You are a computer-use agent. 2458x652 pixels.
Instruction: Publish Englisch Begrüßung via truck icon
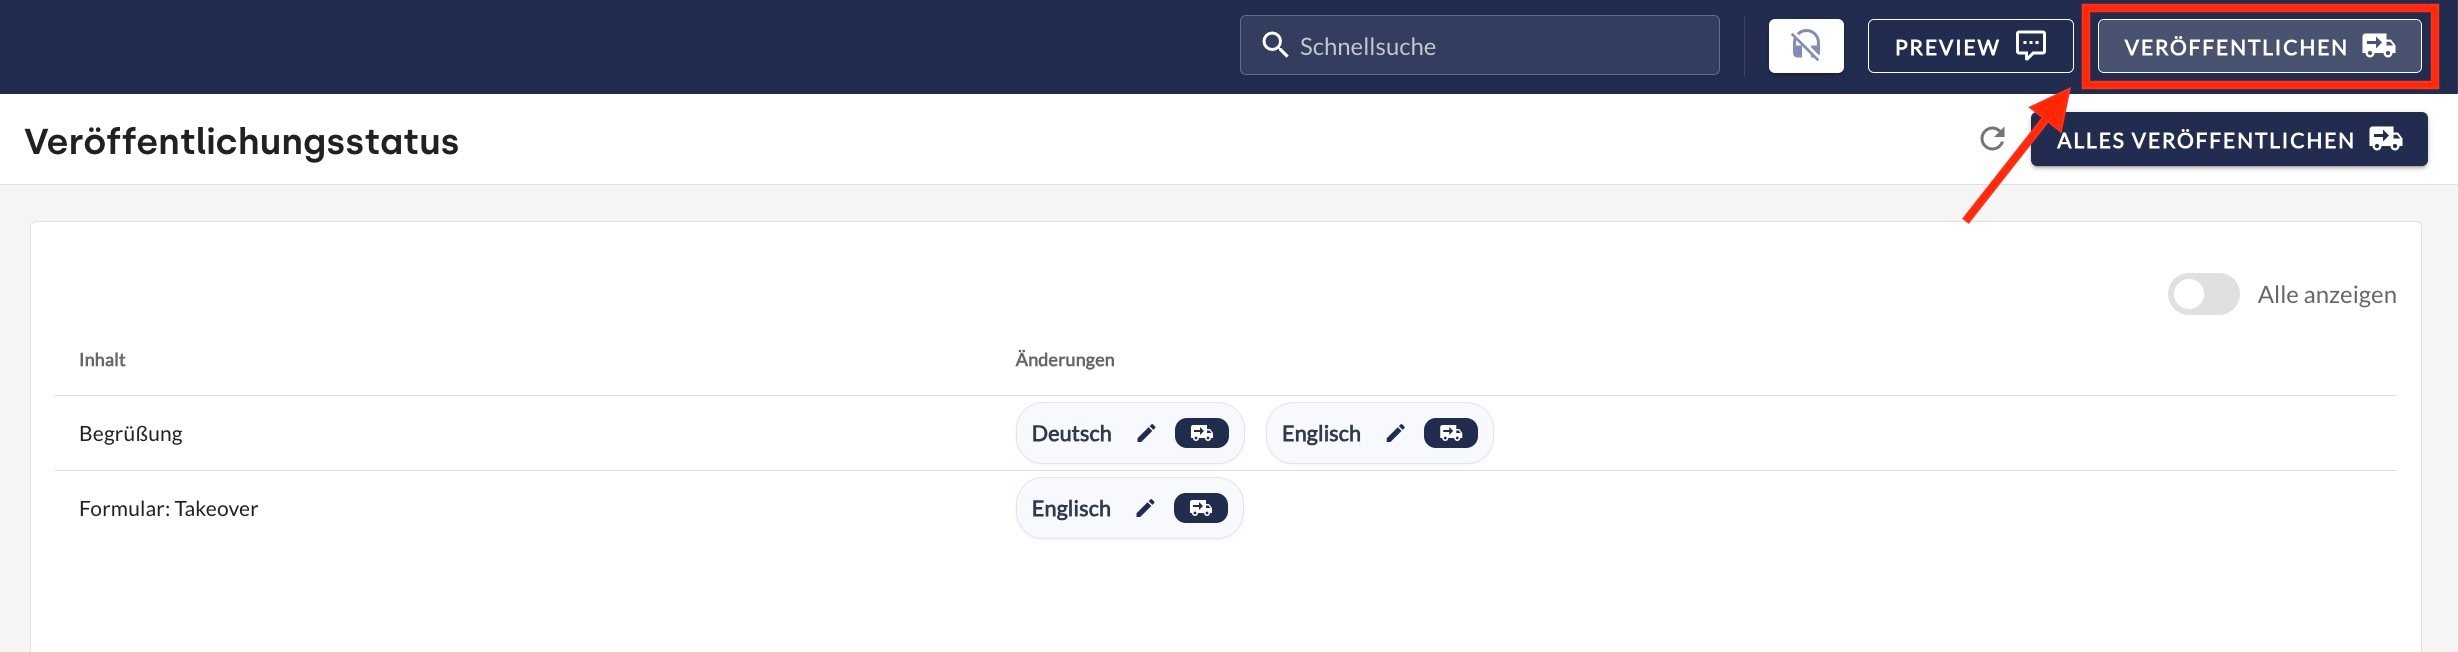click(1450, 433)
